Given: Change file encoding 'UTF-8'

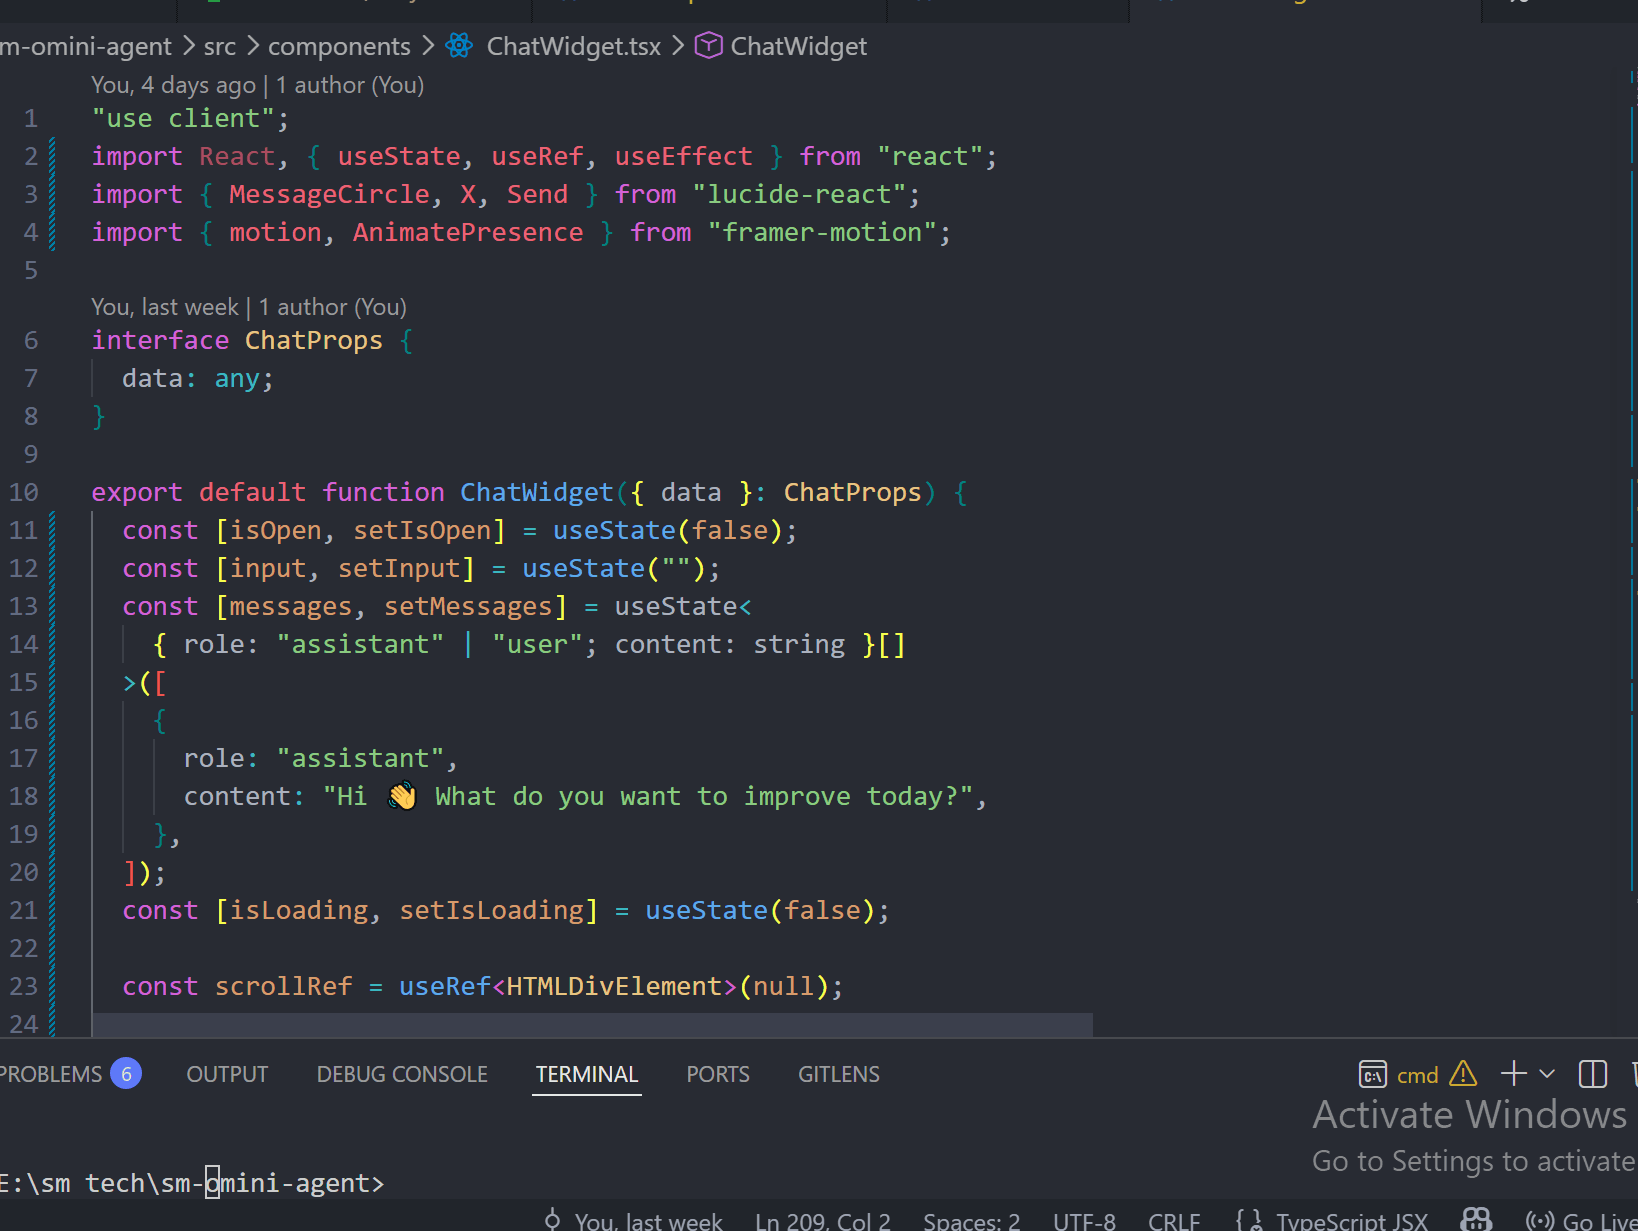Looking at the screenshot, I should click(x=1084, y=1221).
